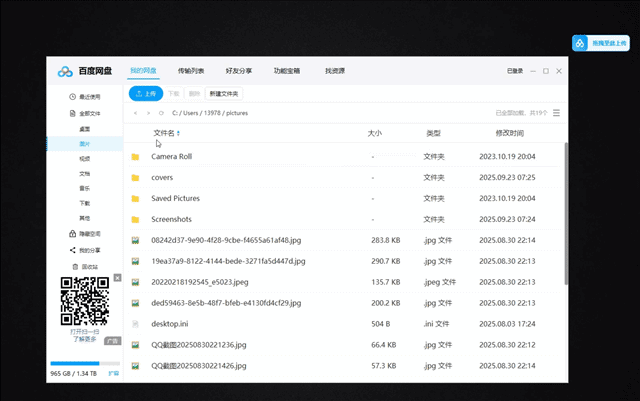
Task: Click the floating cloud upload widget icon
Action: pyautogui.click(x=580, y=43)
